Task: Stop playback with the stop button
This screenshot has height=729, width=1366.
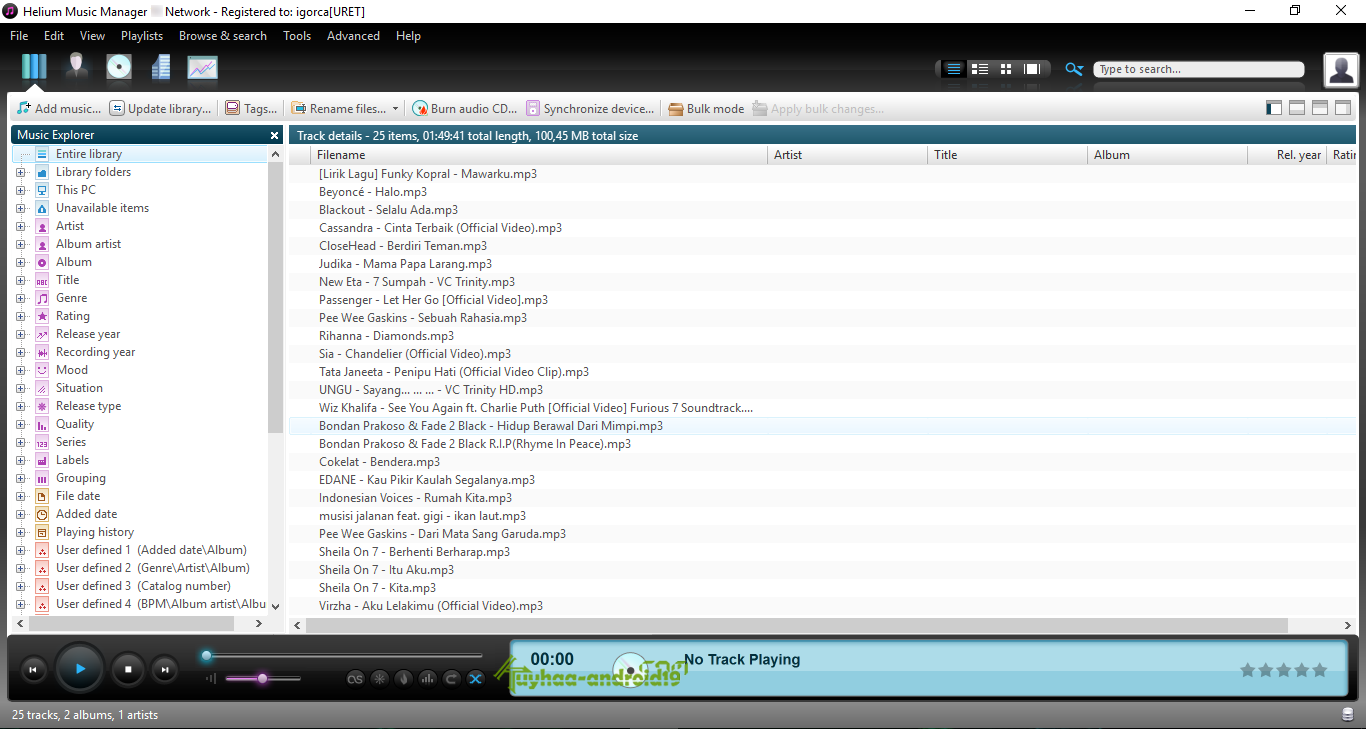Action: tap(128, 669)
